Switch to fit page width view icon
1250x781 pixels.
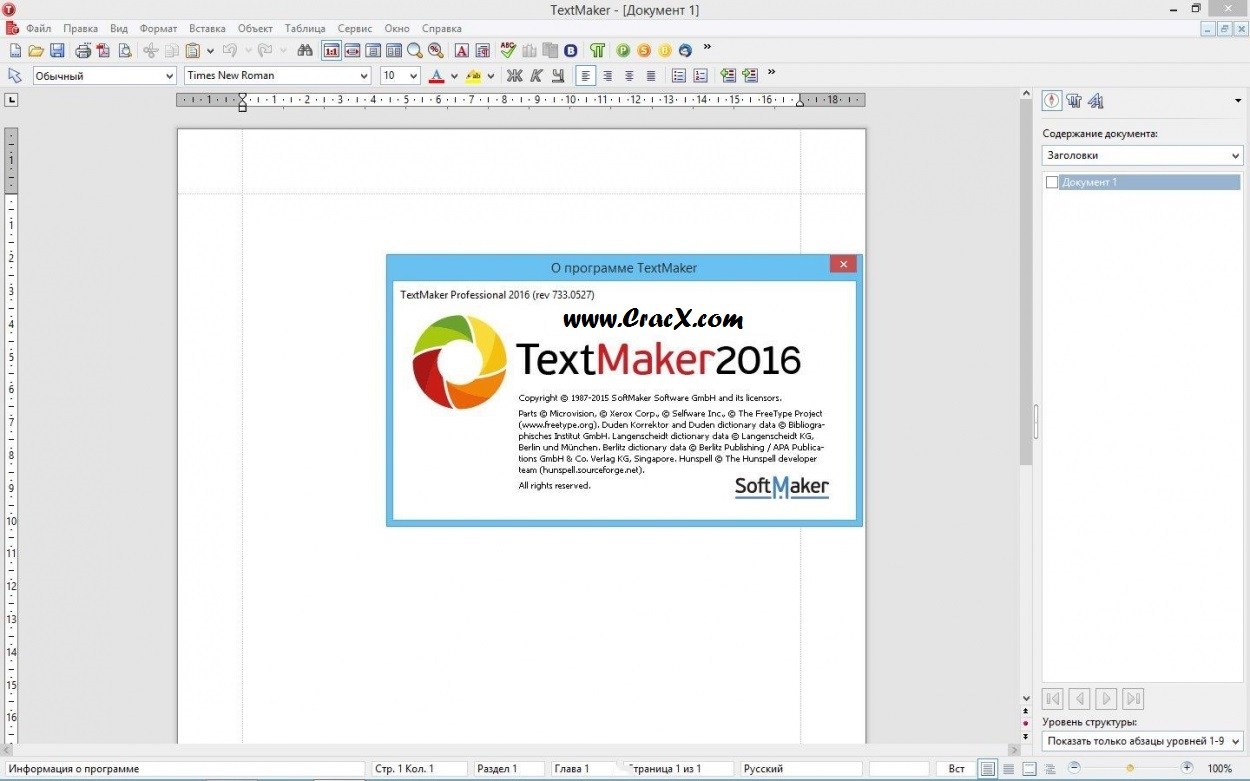pos(352,50)
